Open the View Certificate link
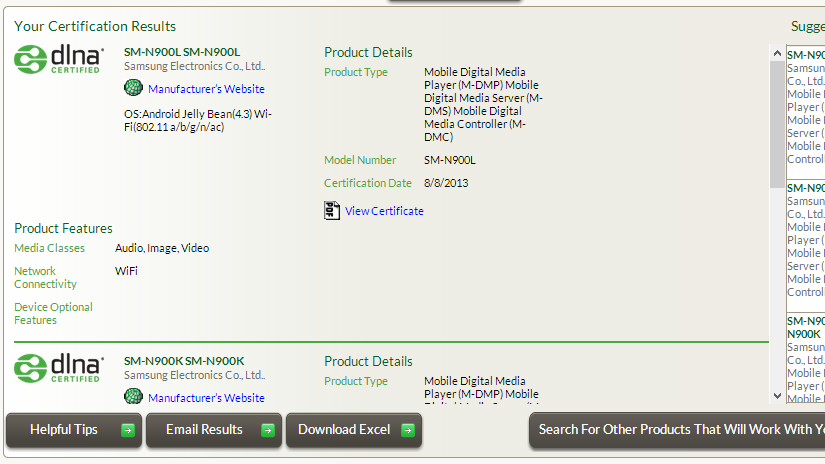This screenshot has width=825, height=464. pyautogui.click(x=384, y=211)
